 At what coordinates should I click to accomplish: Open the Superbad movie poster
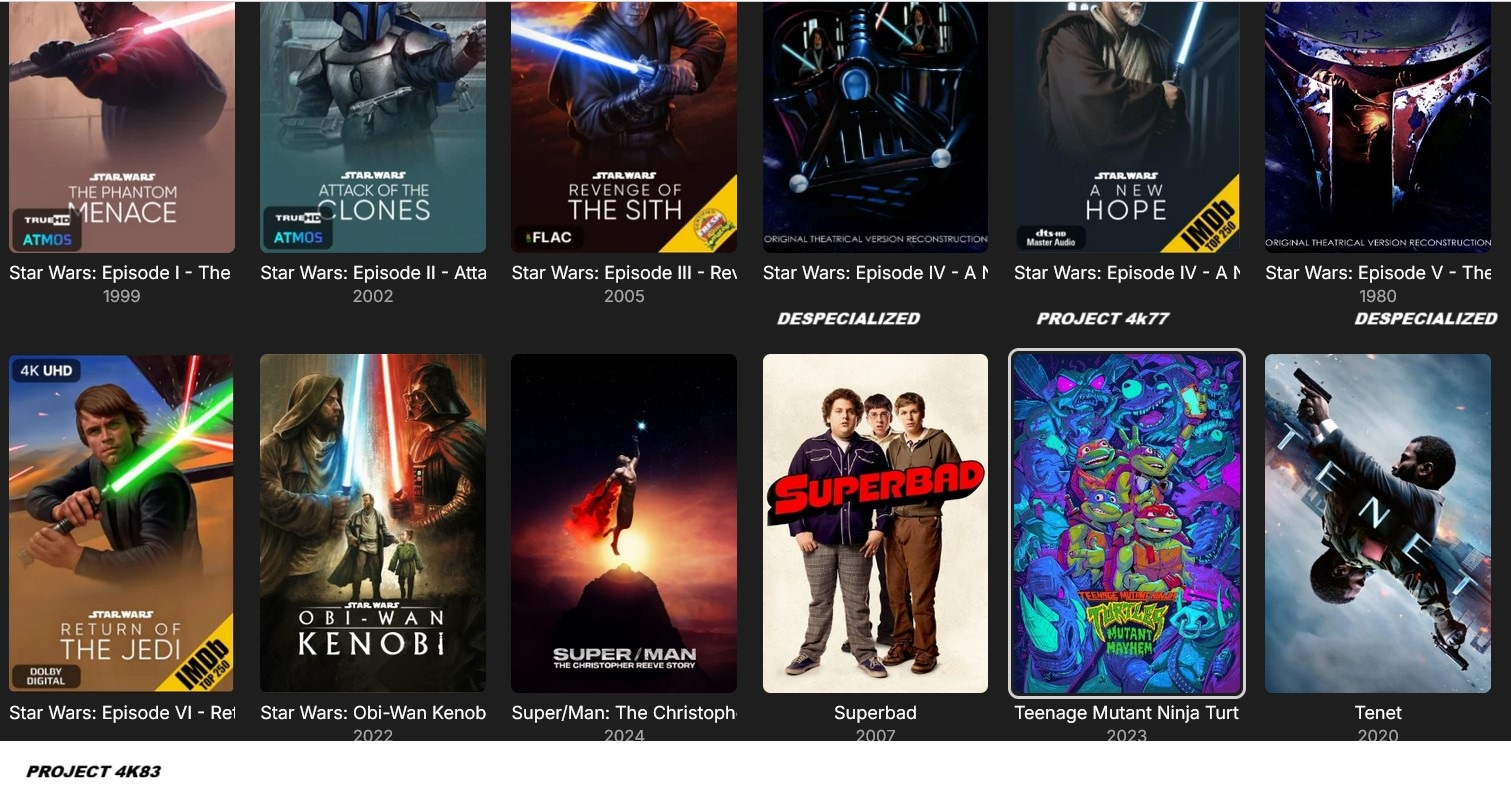tap(875, 523)
